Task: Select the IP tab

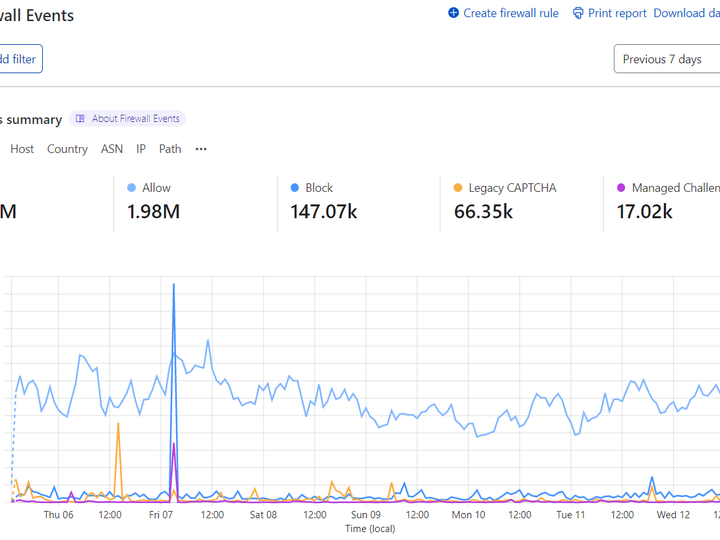Action: 141,149
